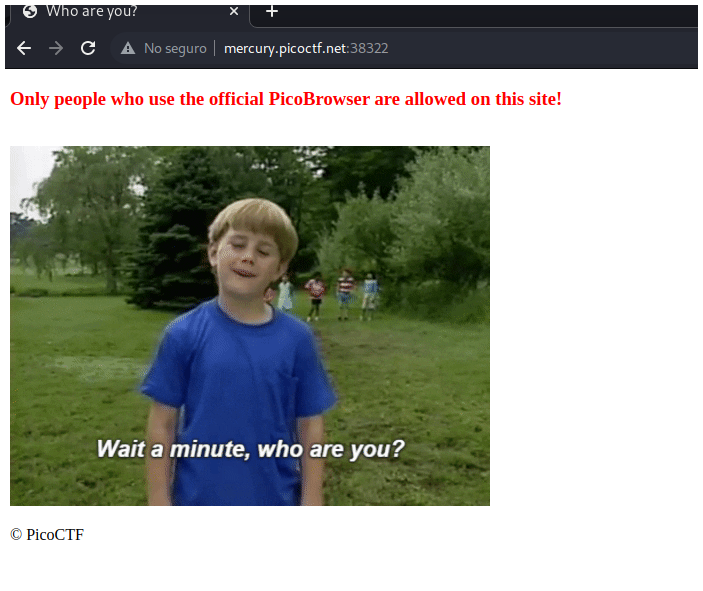Click the back navigation arrow
Viewport: 703px width, 591px height.
coord(24,48)
